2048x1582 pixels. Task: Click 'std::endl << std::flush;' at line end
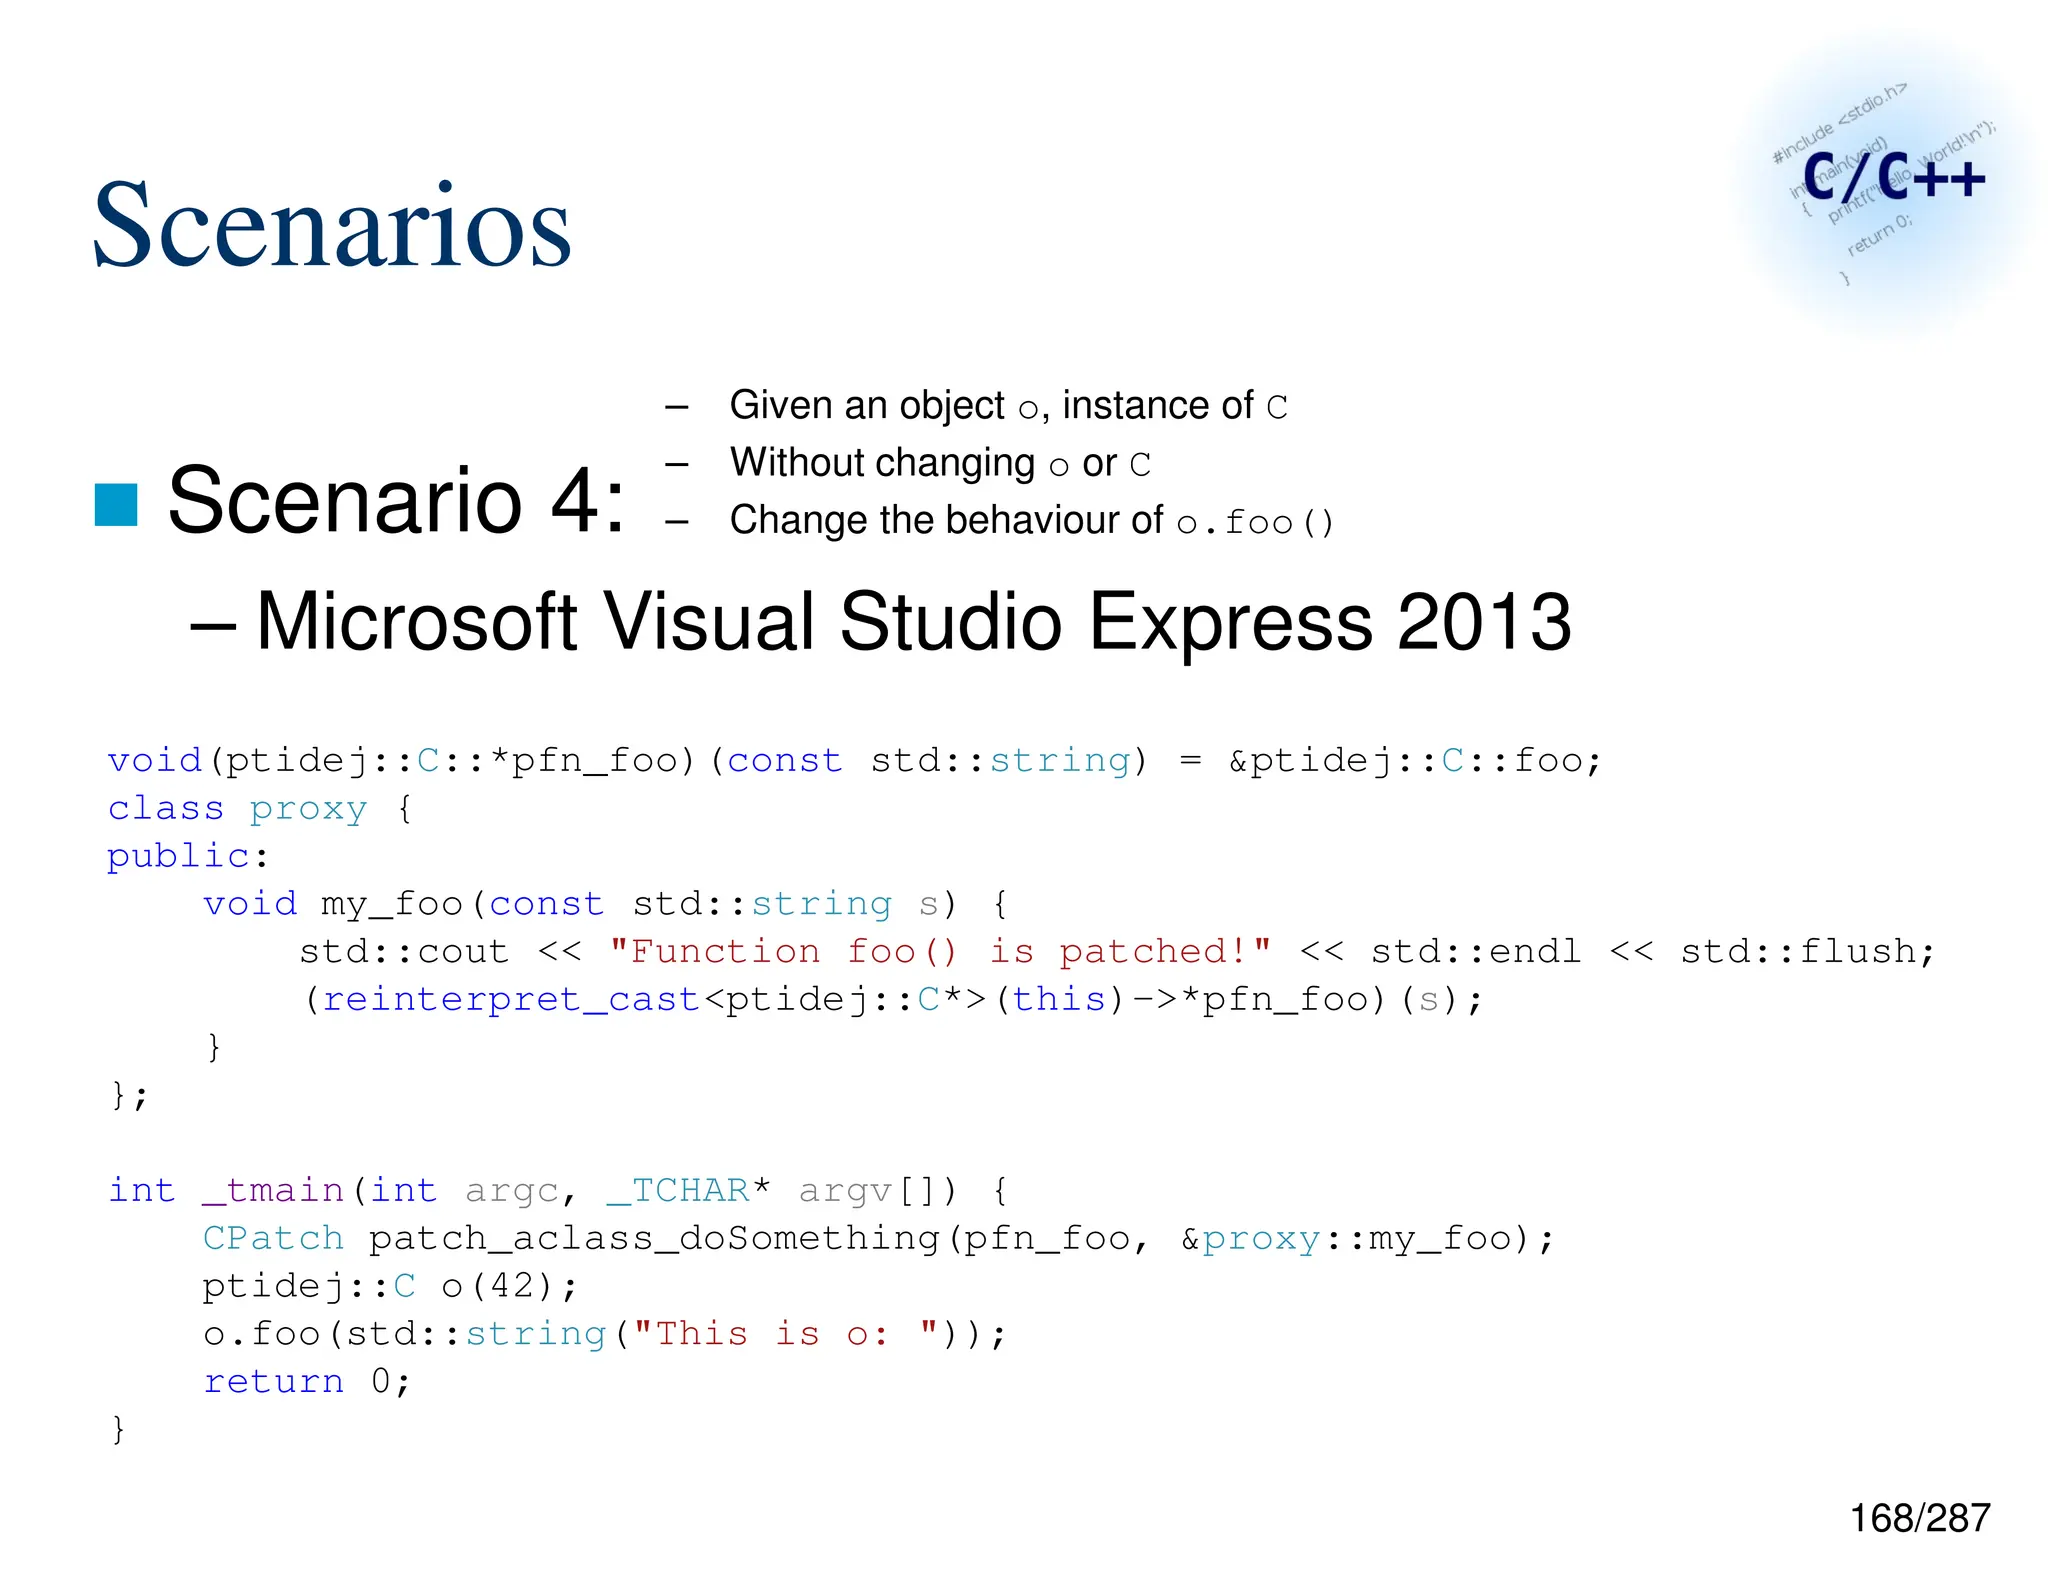click(x=1653, y=951)
